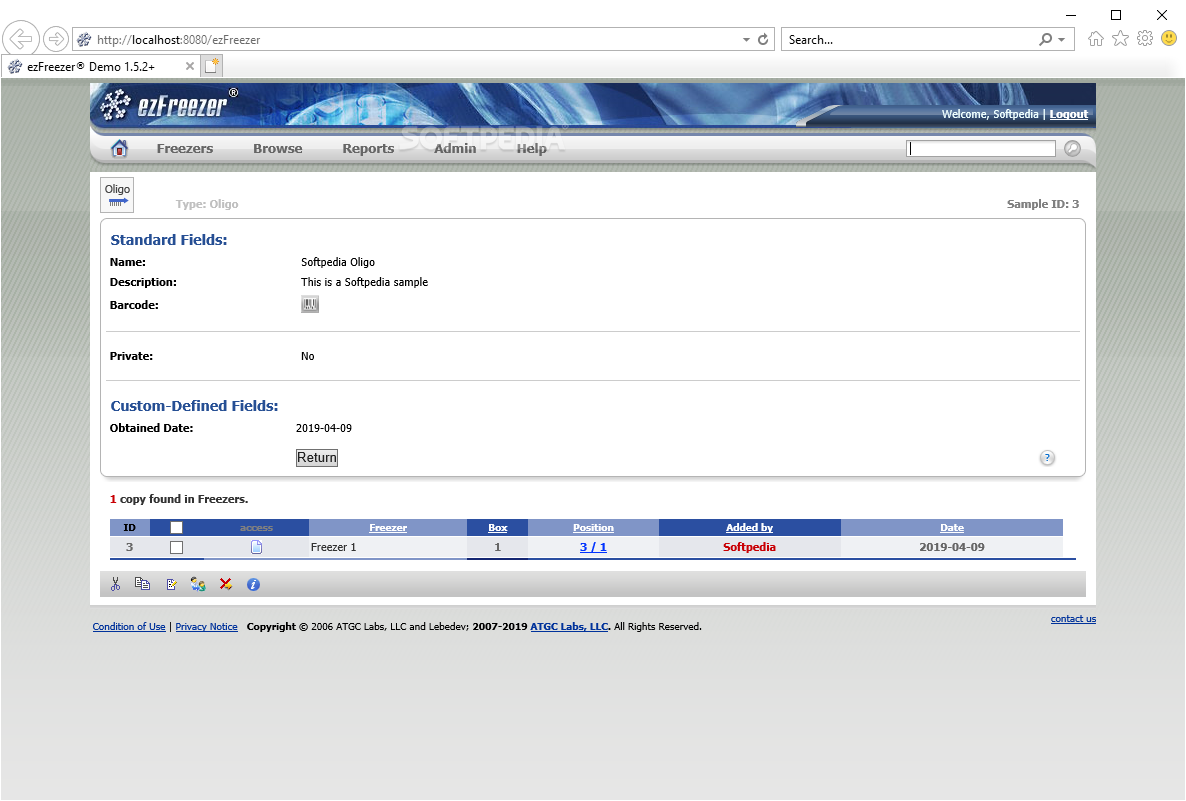The width and height of the screenshot is (1186, 801).
Task: Open browser tools gear menu
Action: [1145, 39]
